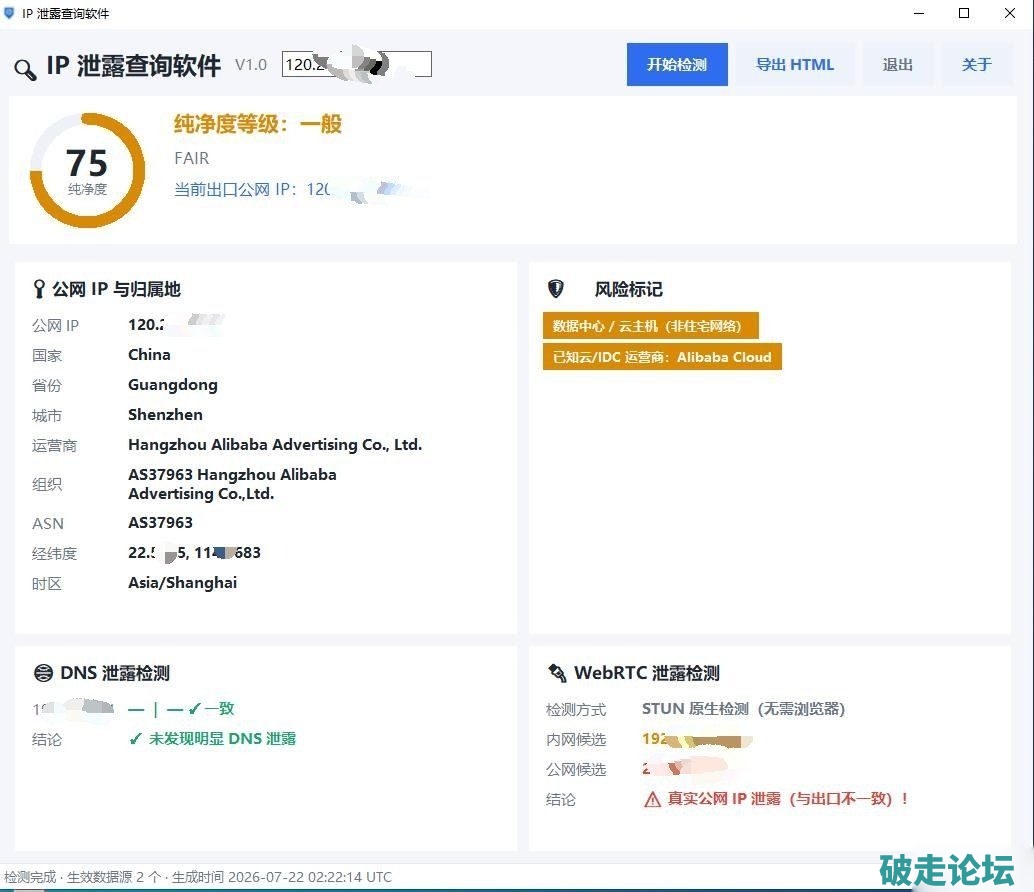Click the app shield icon in title bar
The height and width of the screenshot is (892, 1034).
tap(9, 13)
